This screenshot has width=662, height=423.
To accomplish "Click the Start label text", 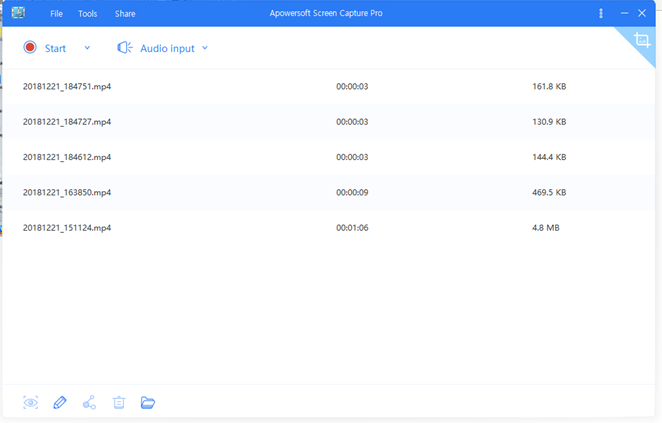I will (55, 49).
